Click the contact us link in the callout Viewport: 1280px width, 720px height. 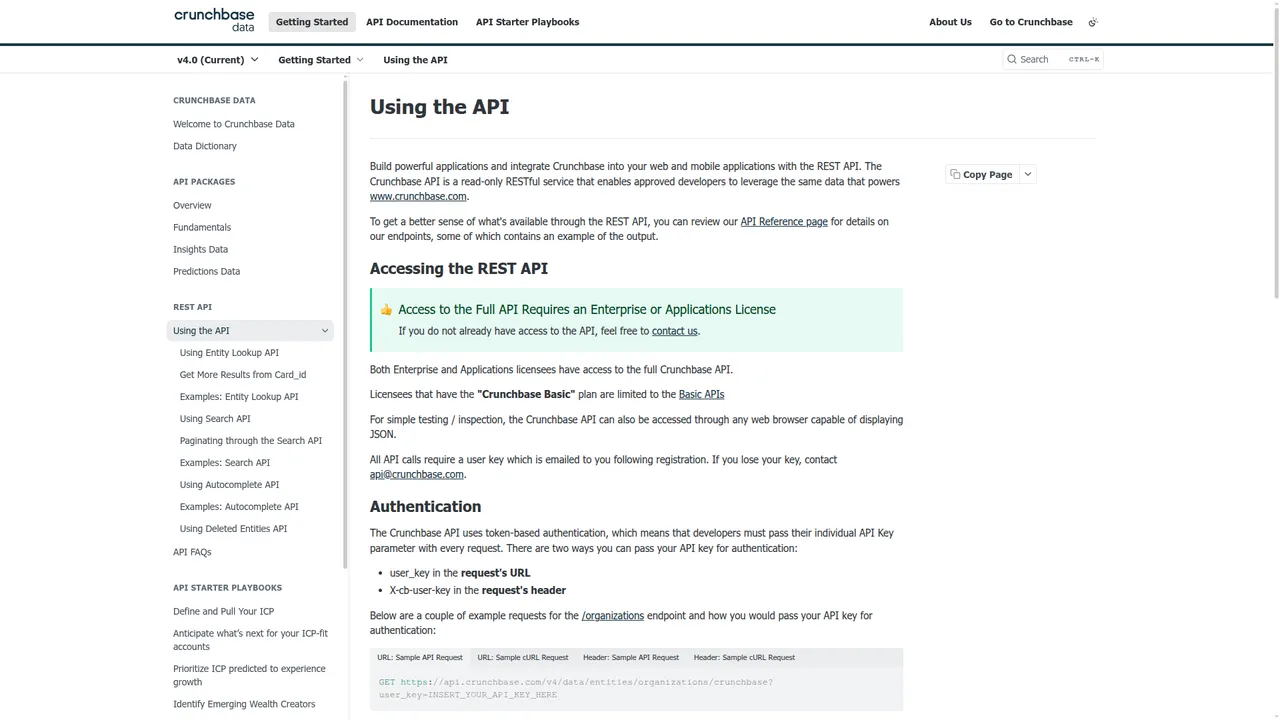point(674,330)
